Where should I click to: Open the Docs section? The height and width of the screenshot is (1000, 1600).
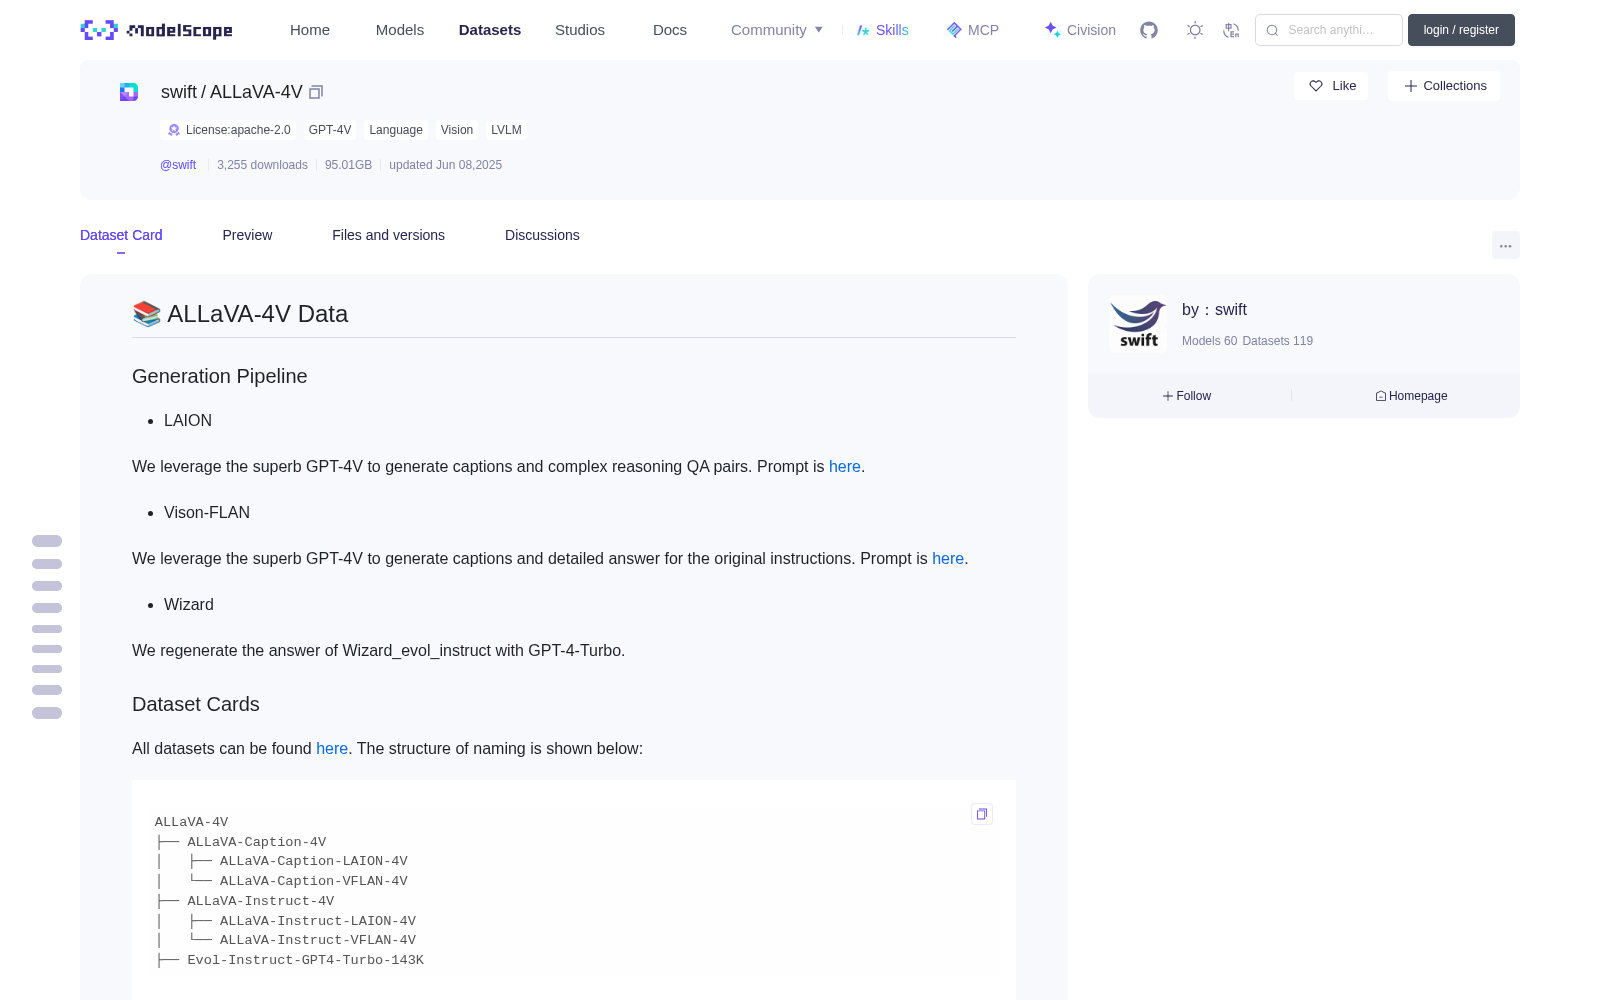pyautogui.click(x=670, y=30)
